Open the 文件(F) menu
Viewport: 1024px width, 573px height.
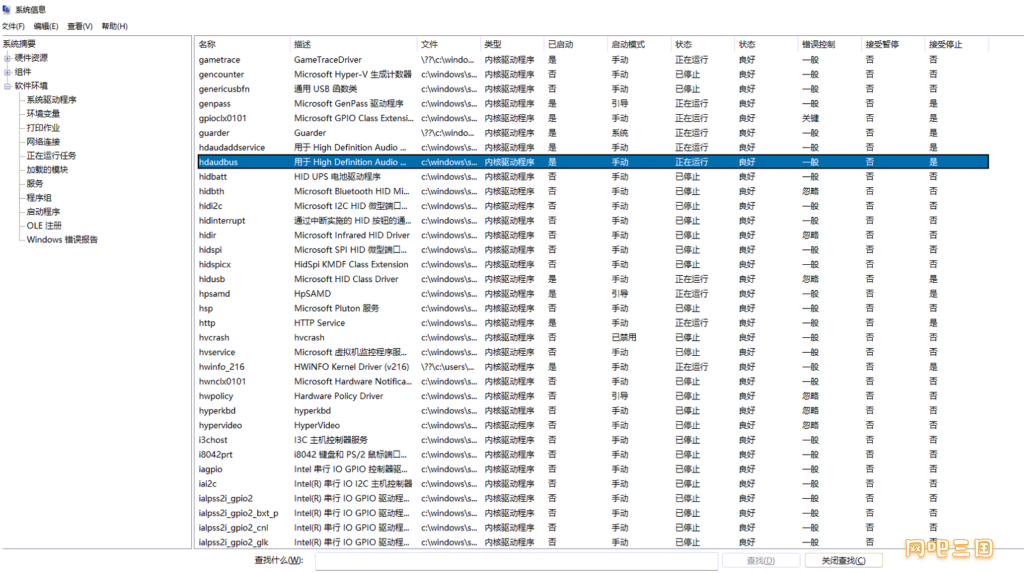pos(13,26)
